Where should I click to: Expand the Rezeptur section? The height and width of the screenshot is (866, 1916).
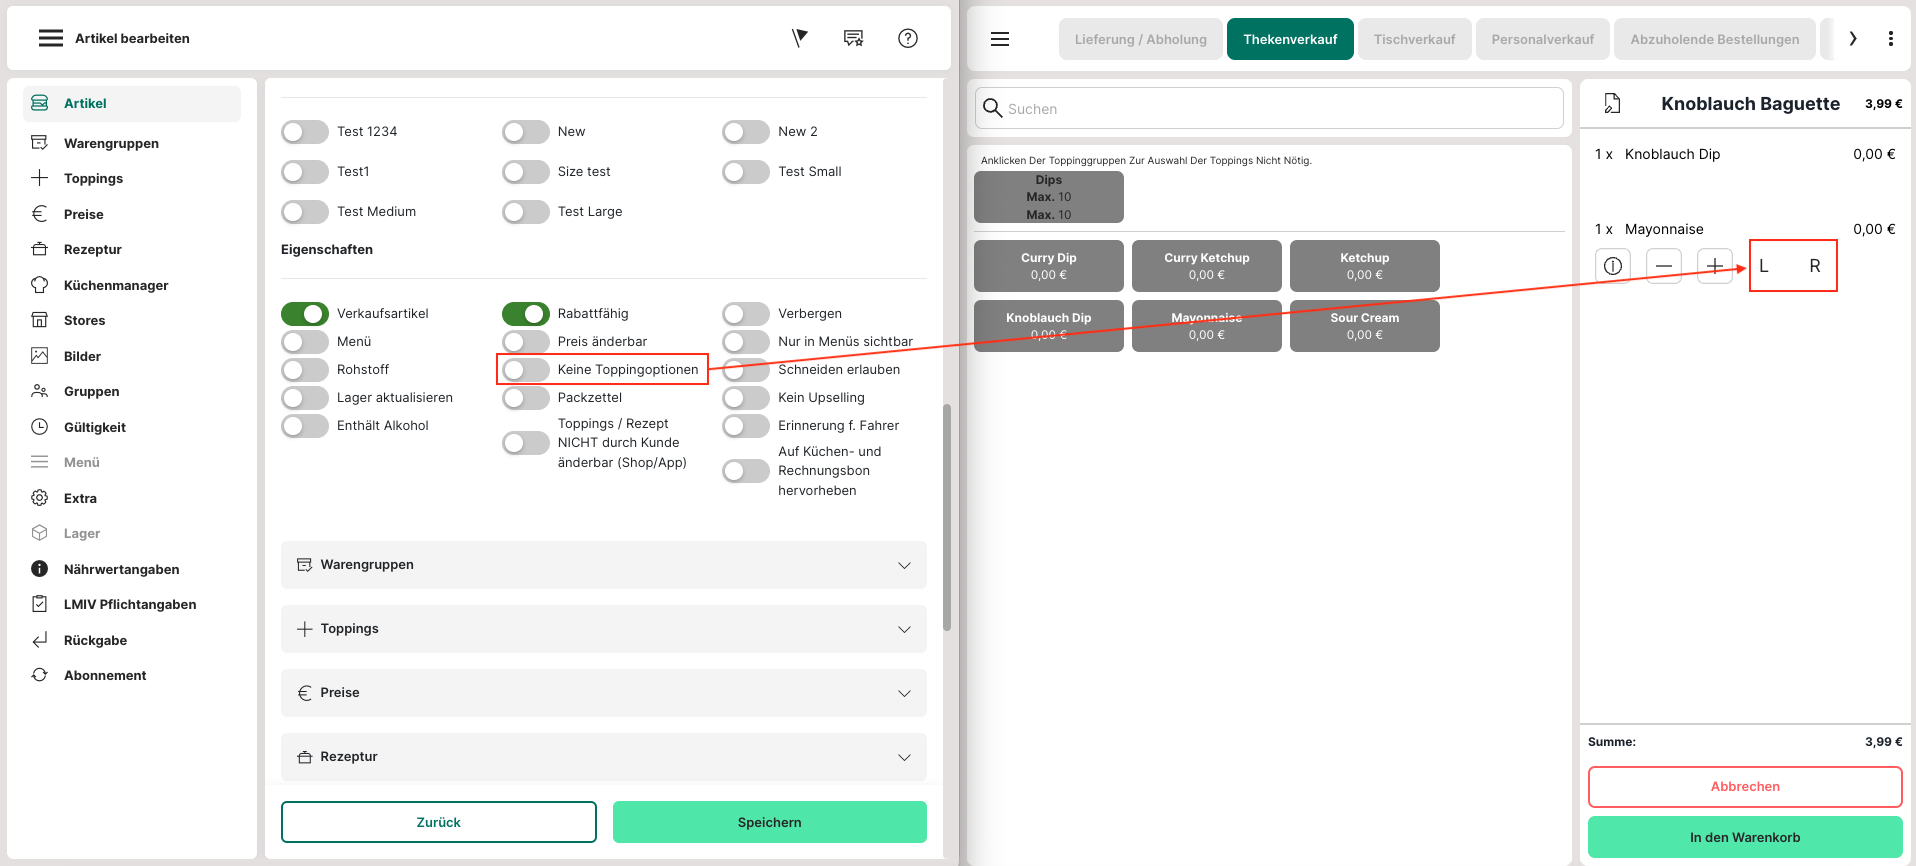(603, 757)
